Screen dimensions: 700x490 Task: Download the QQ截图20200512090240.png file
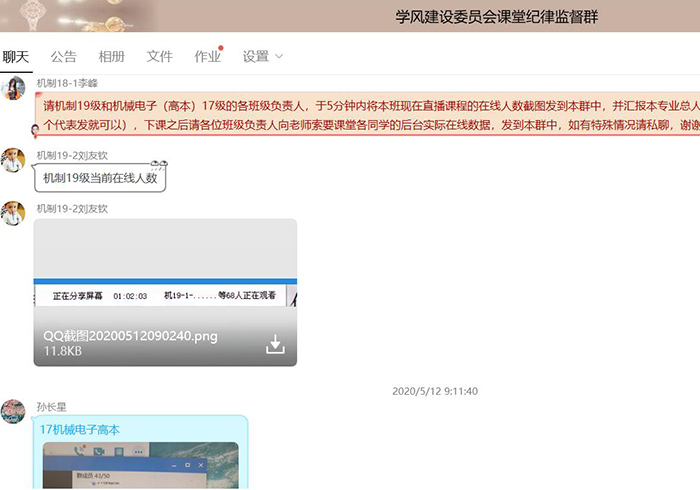(275, 345)
